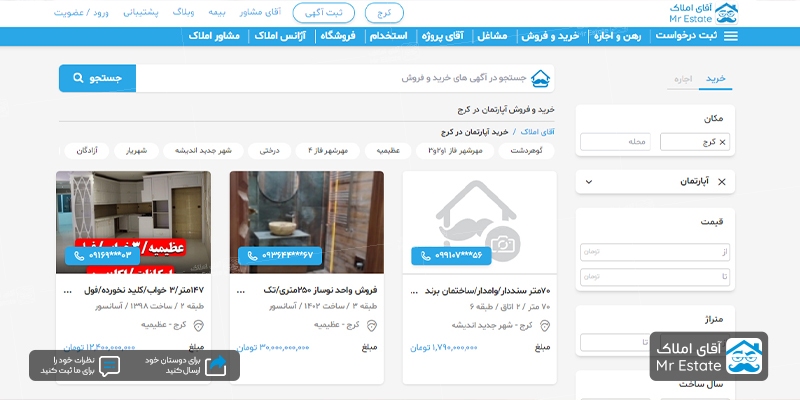This screenshot has height=400, width=800.
Task: Select عظیمیه neighborhood chip
Action: 388,151
